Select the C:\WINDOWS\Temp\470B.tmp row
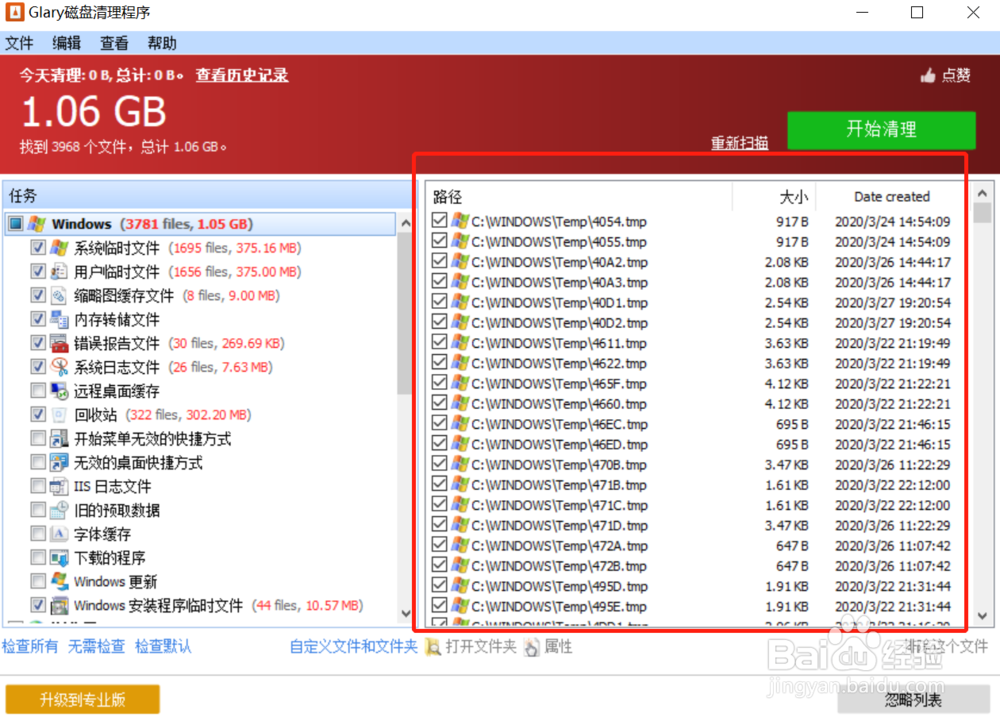1000x721 pixels. [696, 464]
